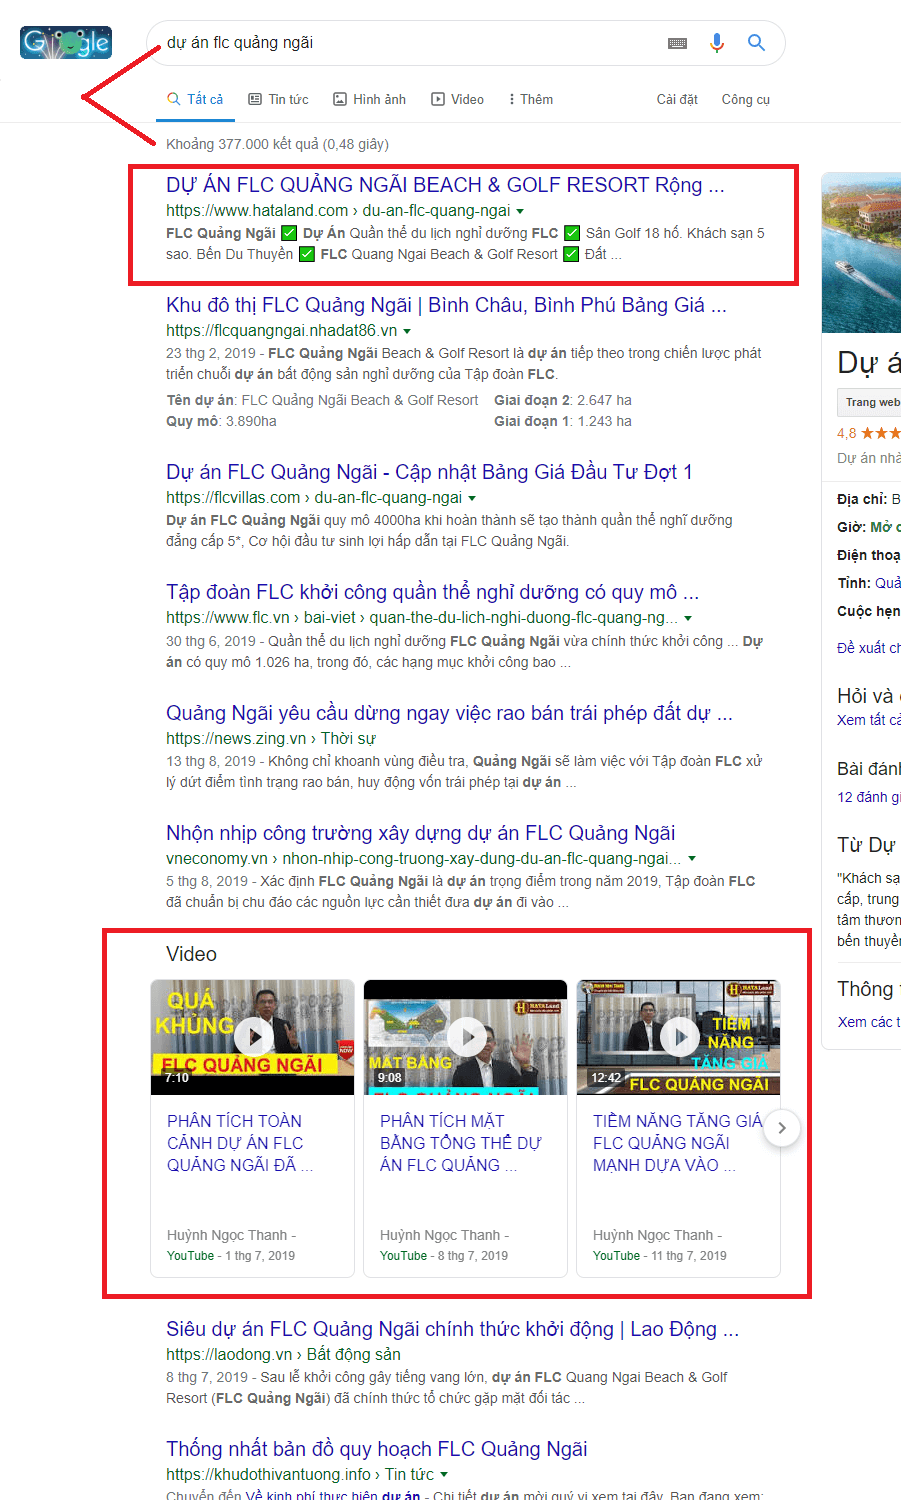Switch to the Tin tức tab

pos(279,99)
